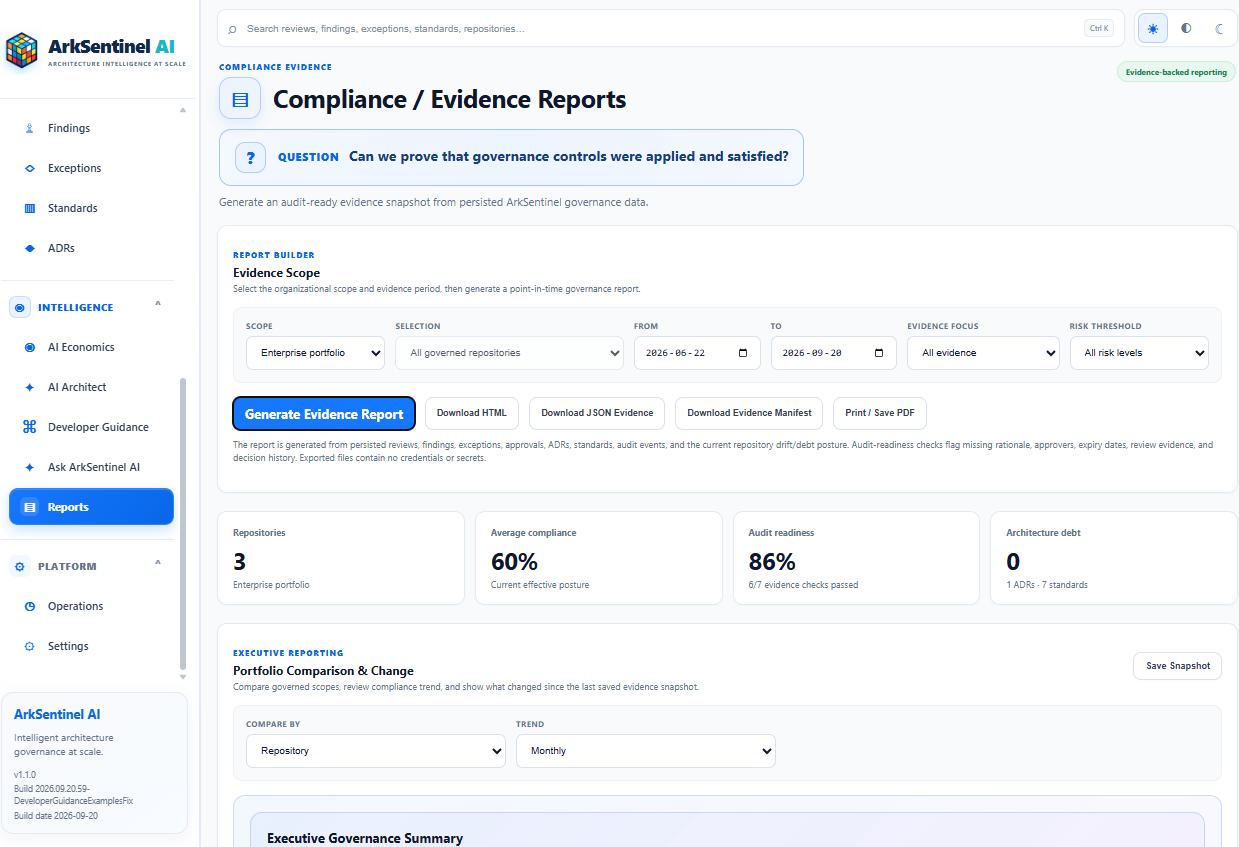
Task: Click the From date field
Action: click(697, 353)
